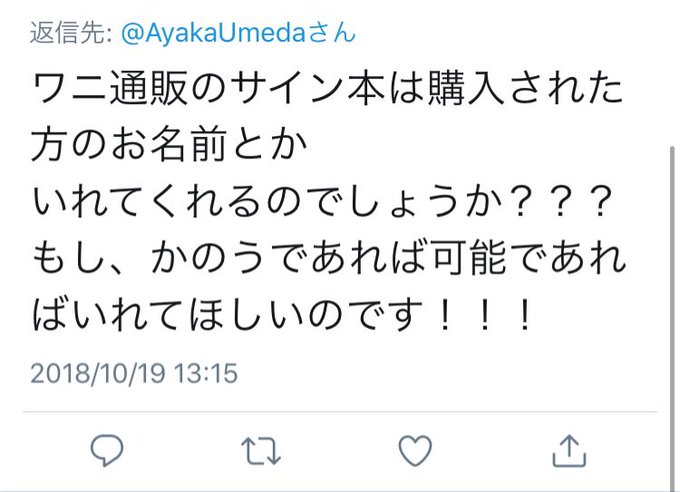The width and height of the screenshot is (680, 492).
Task: Click the line もし、かのうであれば可能であれ
Action: tap(329, 257)
